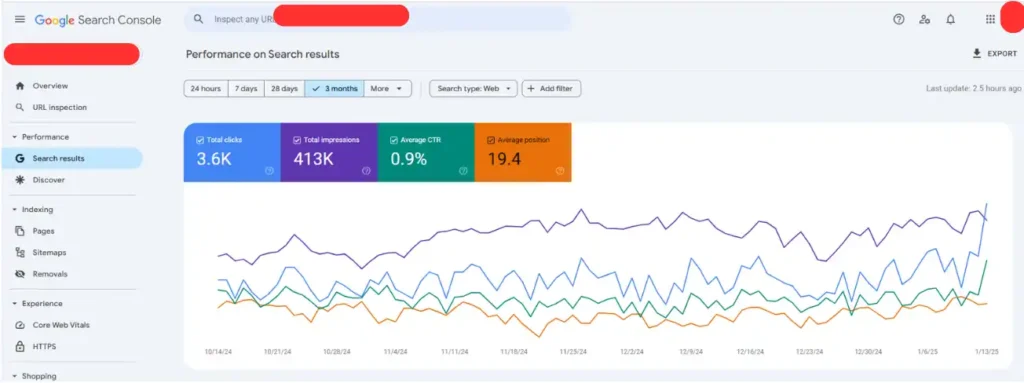Toggle the Average position checkbox
Viewport: 1024px width, 383px height.
point(491,140)
